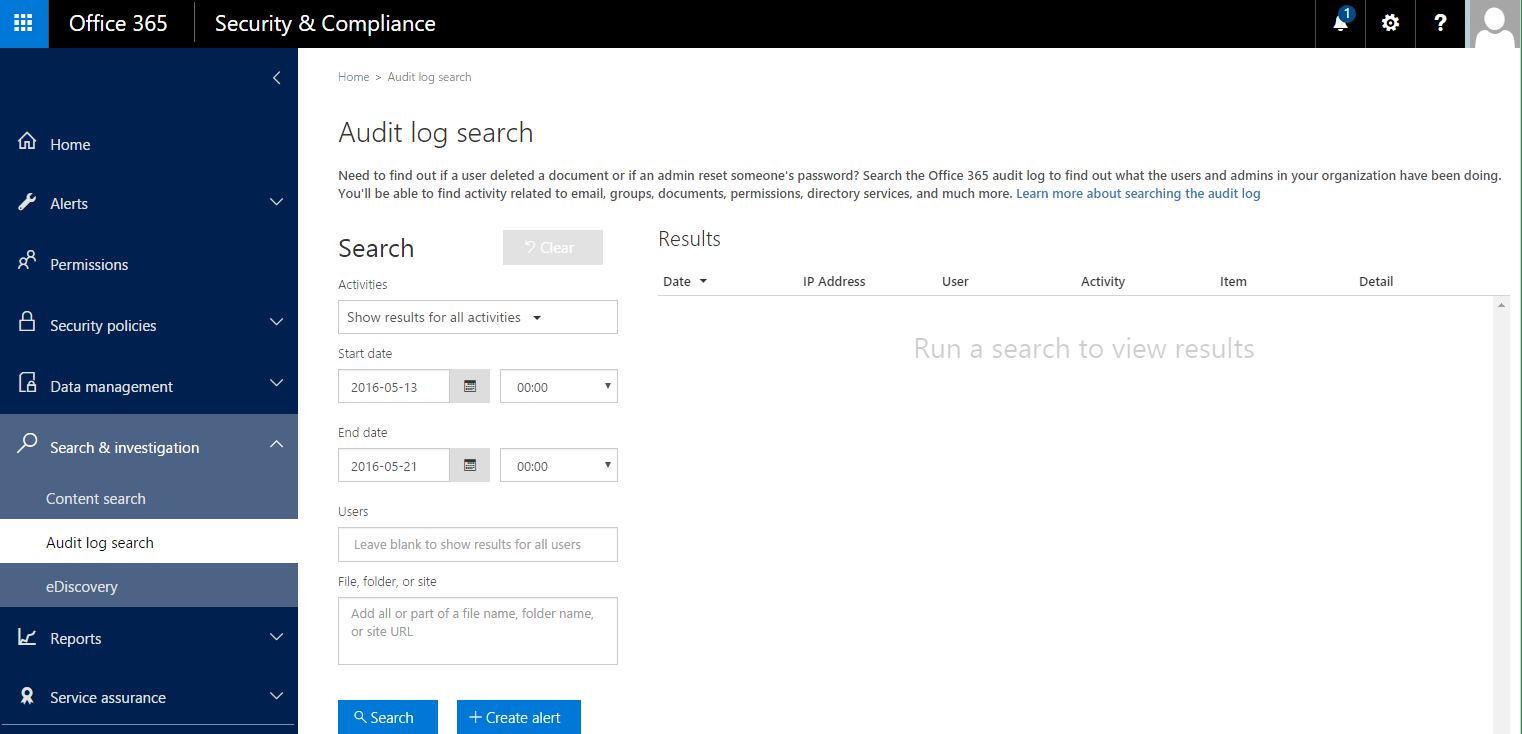The height and width of the screenshot is (734, 1522).
Task: Open notifications bell
Action: (1339, 23)
